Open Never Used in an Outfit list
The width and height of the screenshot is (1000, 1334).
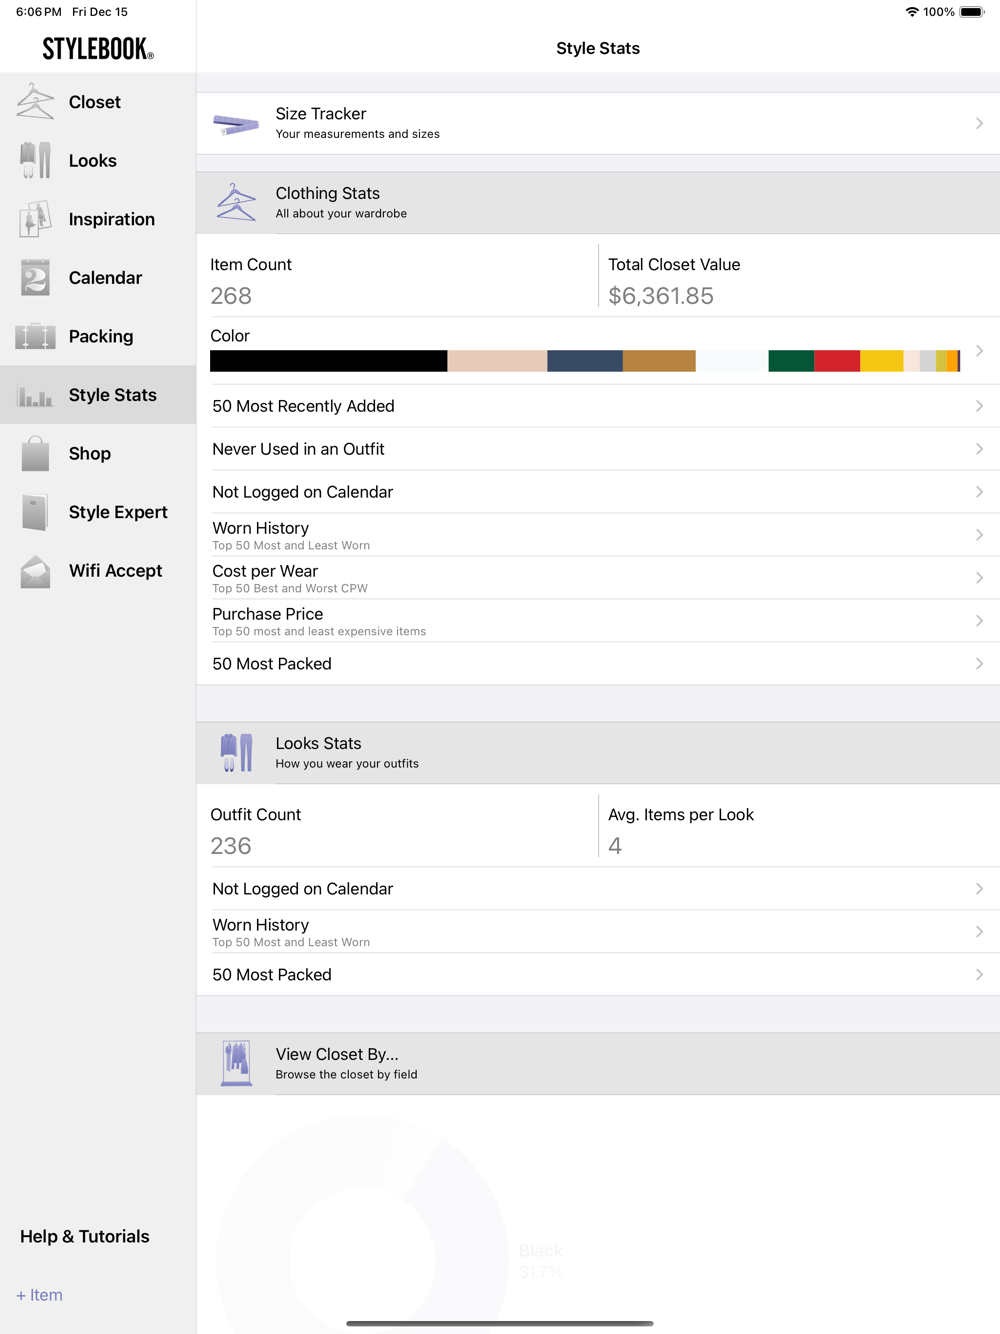598,449
